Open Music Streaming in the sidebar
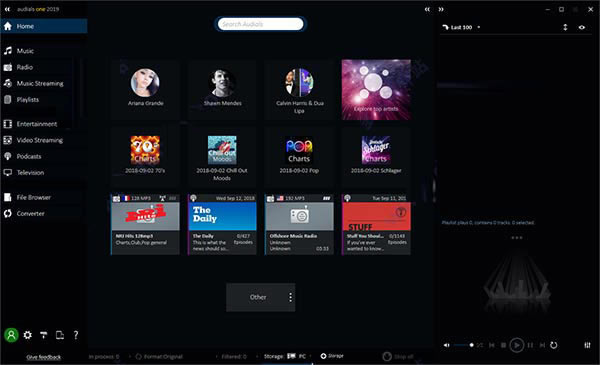 40,83
